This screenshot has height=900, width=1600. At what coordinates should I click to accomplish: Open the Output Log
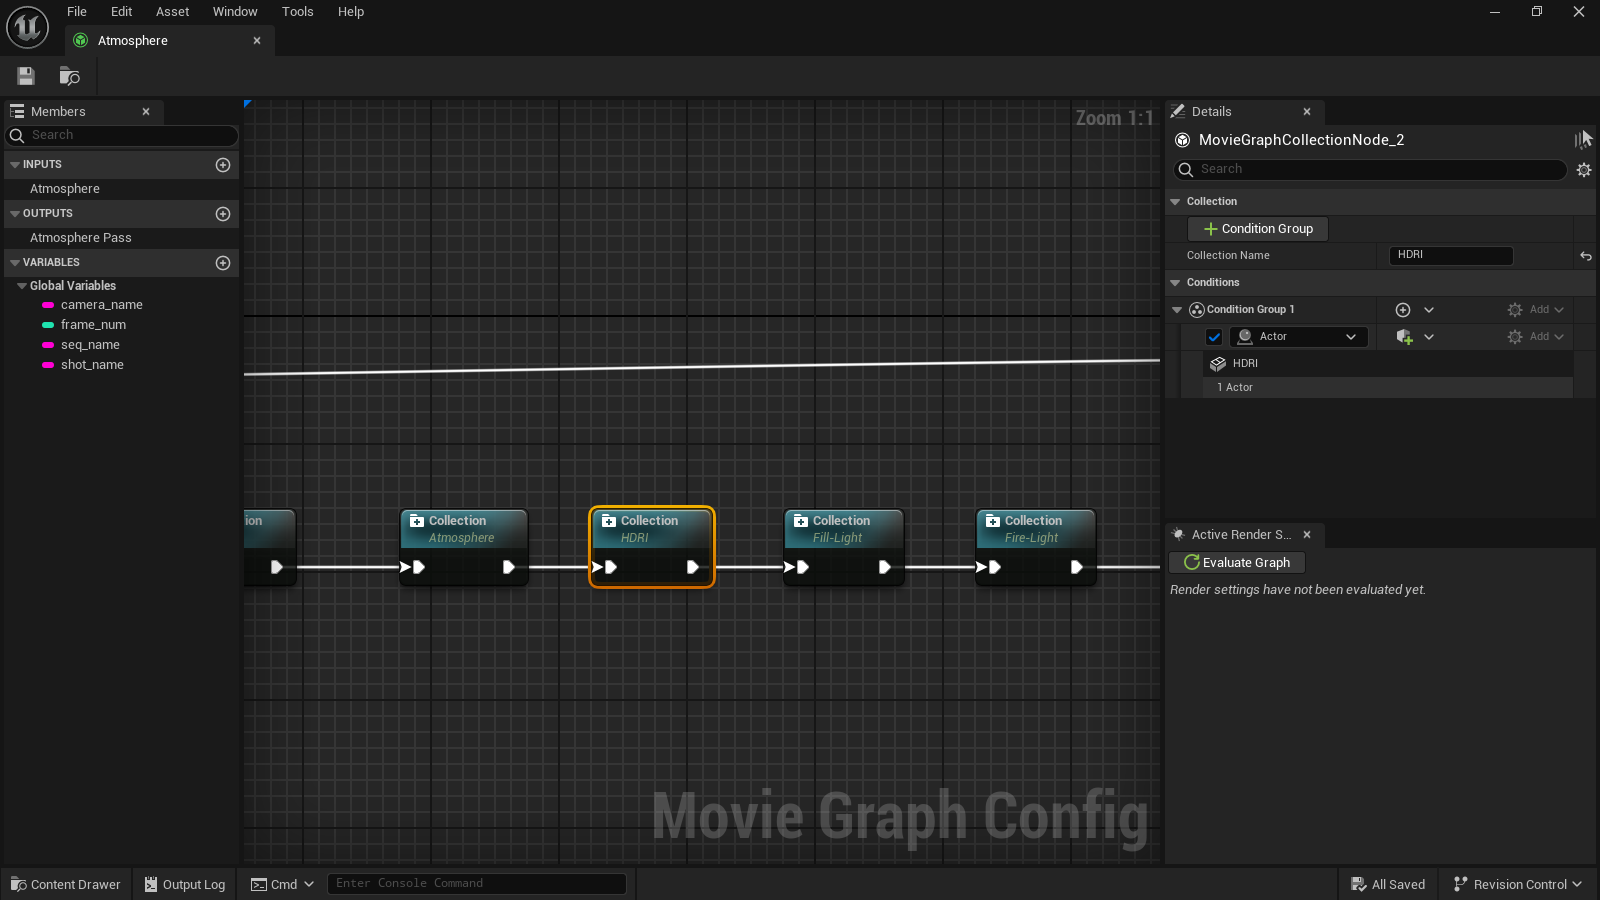[x=185, y=884]
